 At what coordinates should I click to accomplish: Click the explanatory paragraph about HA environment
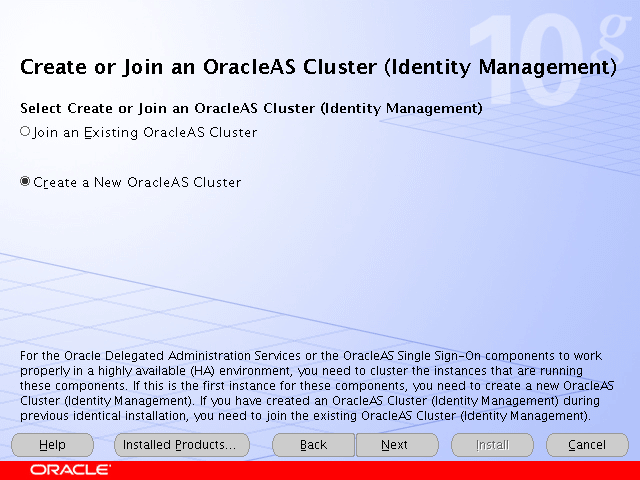(x=317, y=386)
